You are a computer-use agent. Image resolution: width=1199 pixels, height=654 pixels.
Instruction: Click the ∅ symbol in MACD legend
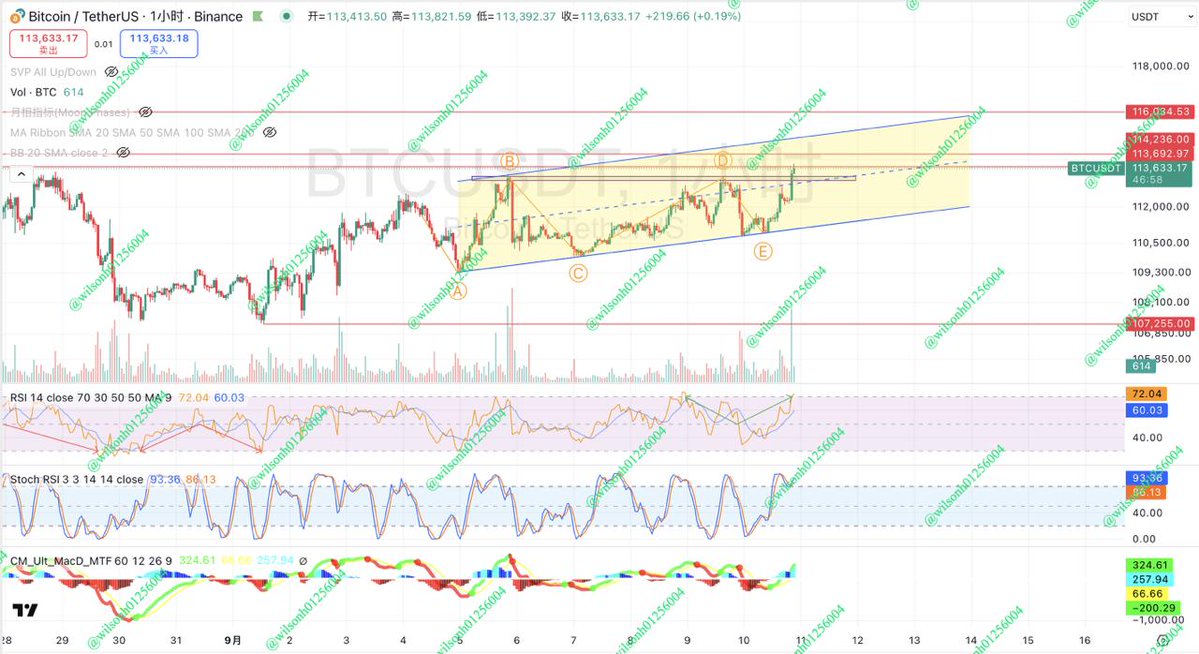[x=303, y=561]
